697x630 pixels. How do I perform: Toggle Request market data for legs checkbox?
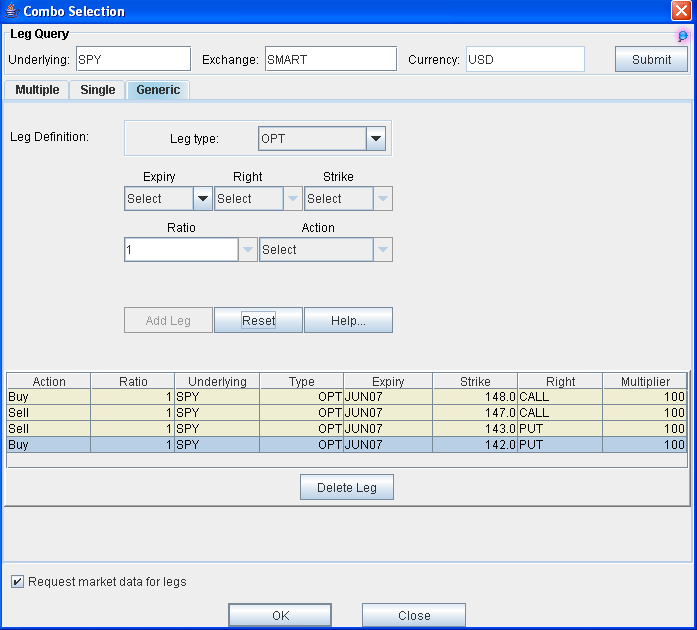pos(17,581)
